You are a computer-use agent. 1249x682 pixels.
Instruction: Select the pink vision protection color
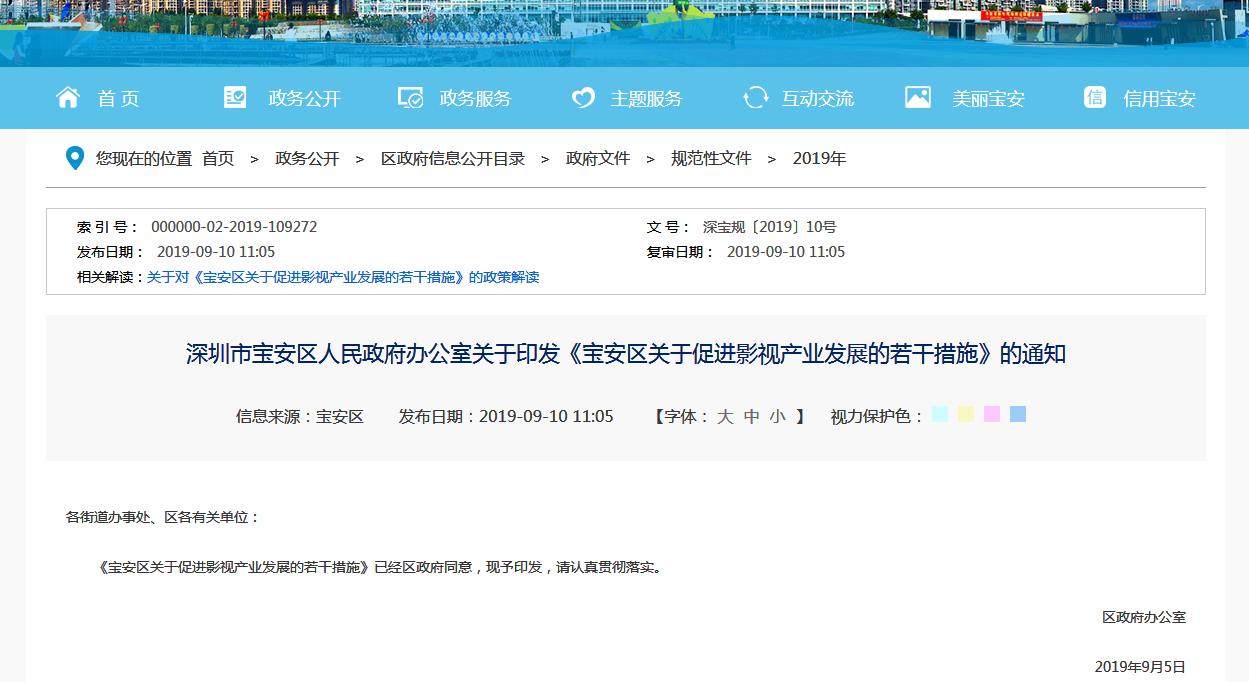992,414
